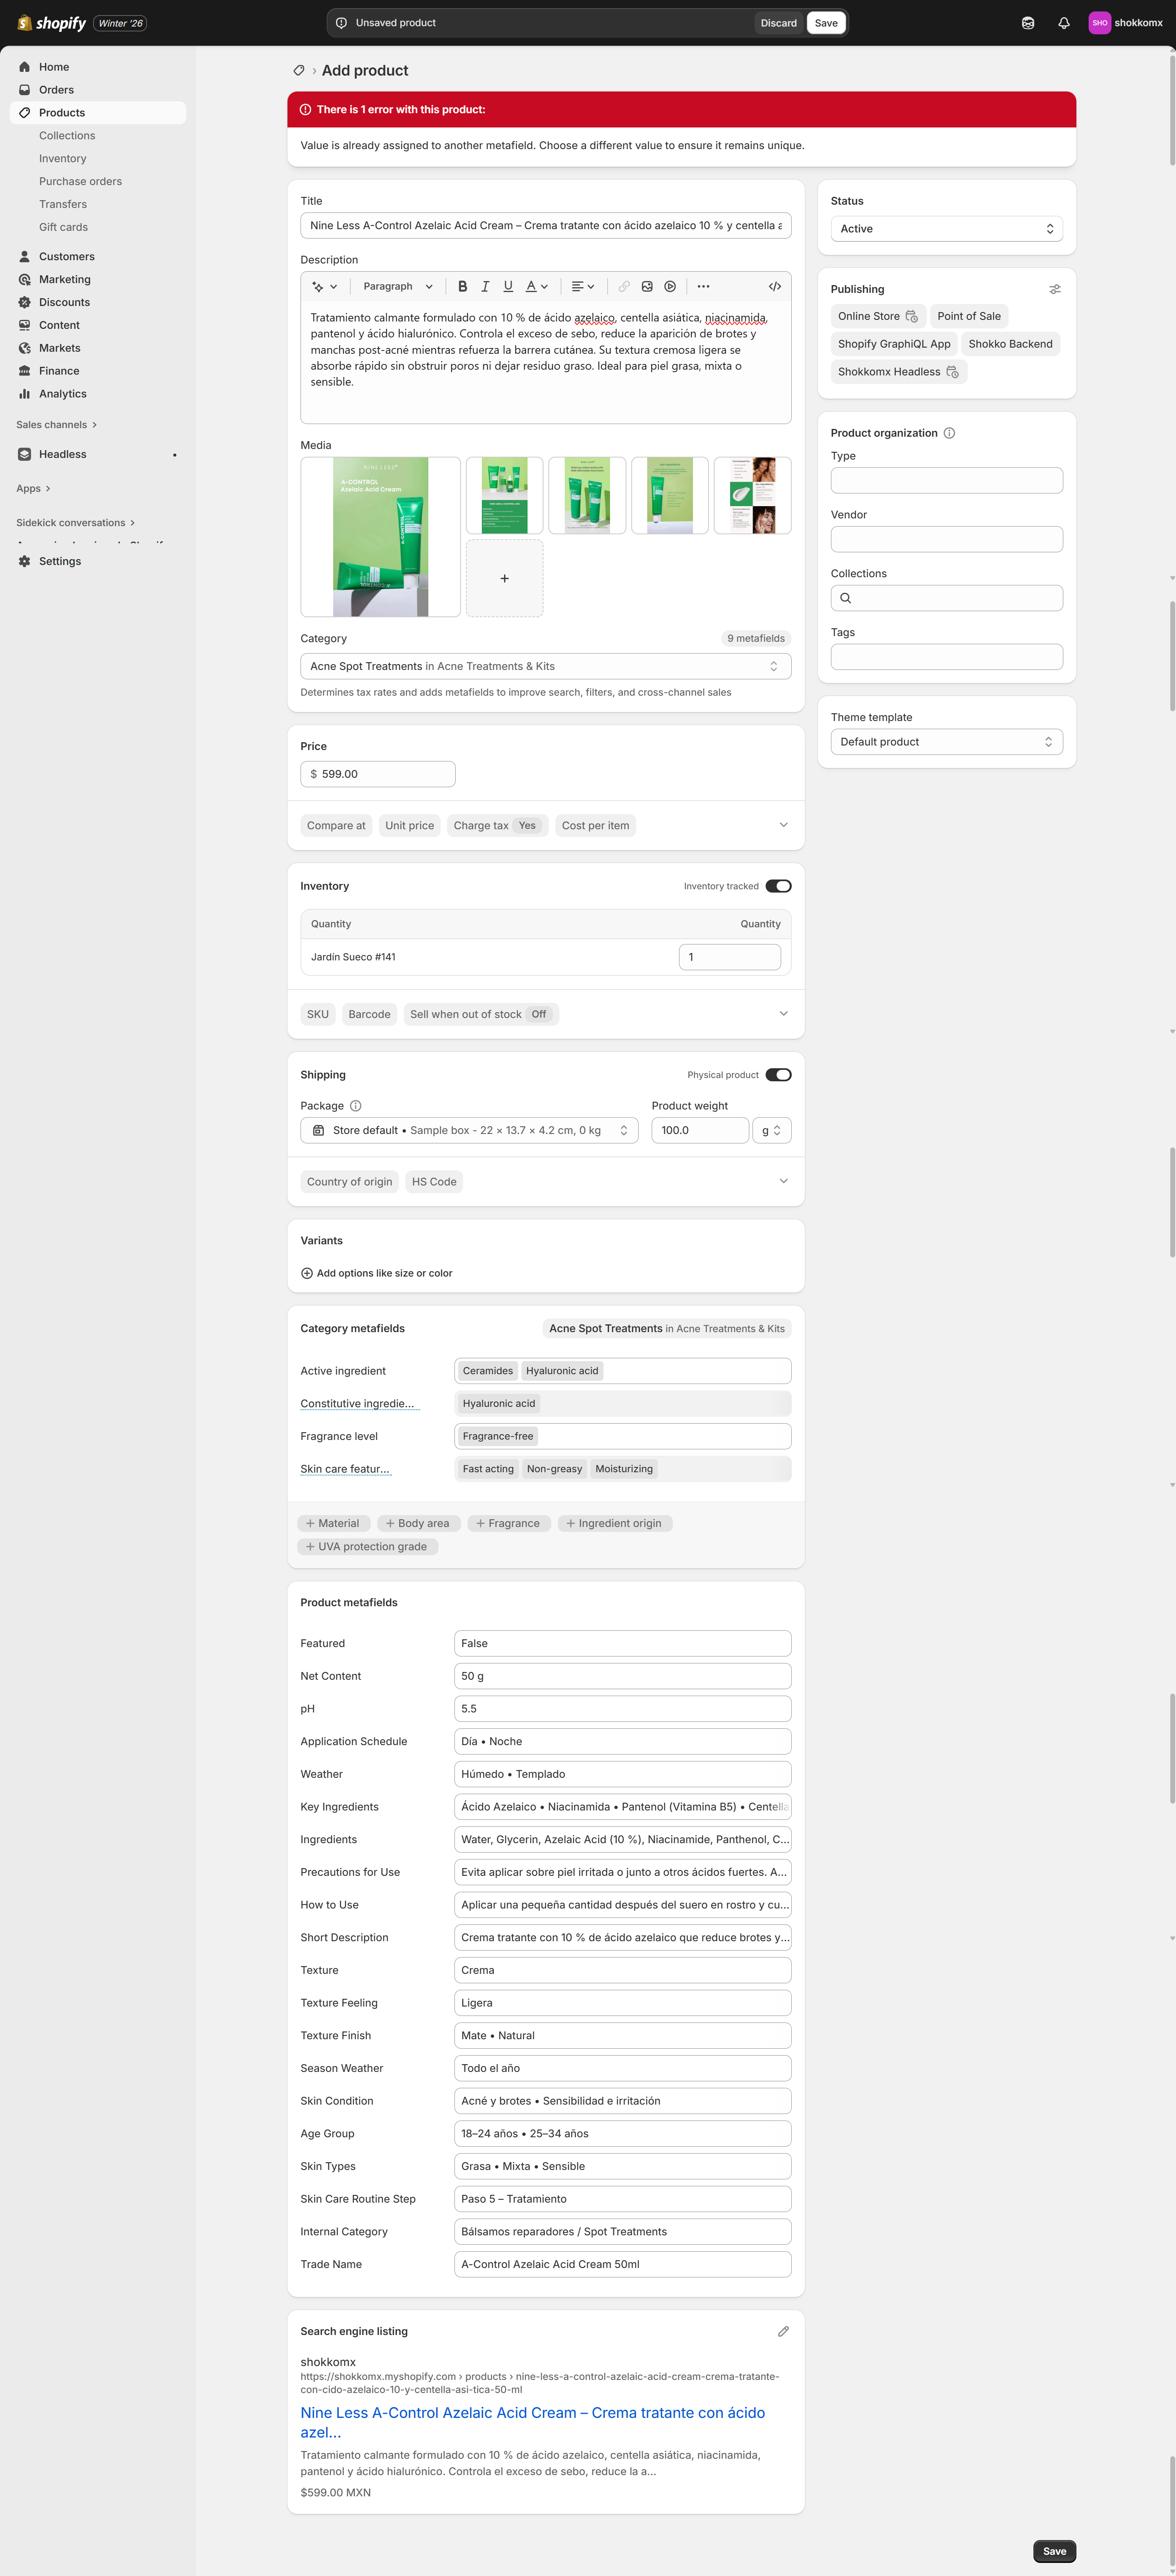Click product tag breadcrumb icon
The height and width of the screenshot is (2576, 1176).
(x=298, y=71)
